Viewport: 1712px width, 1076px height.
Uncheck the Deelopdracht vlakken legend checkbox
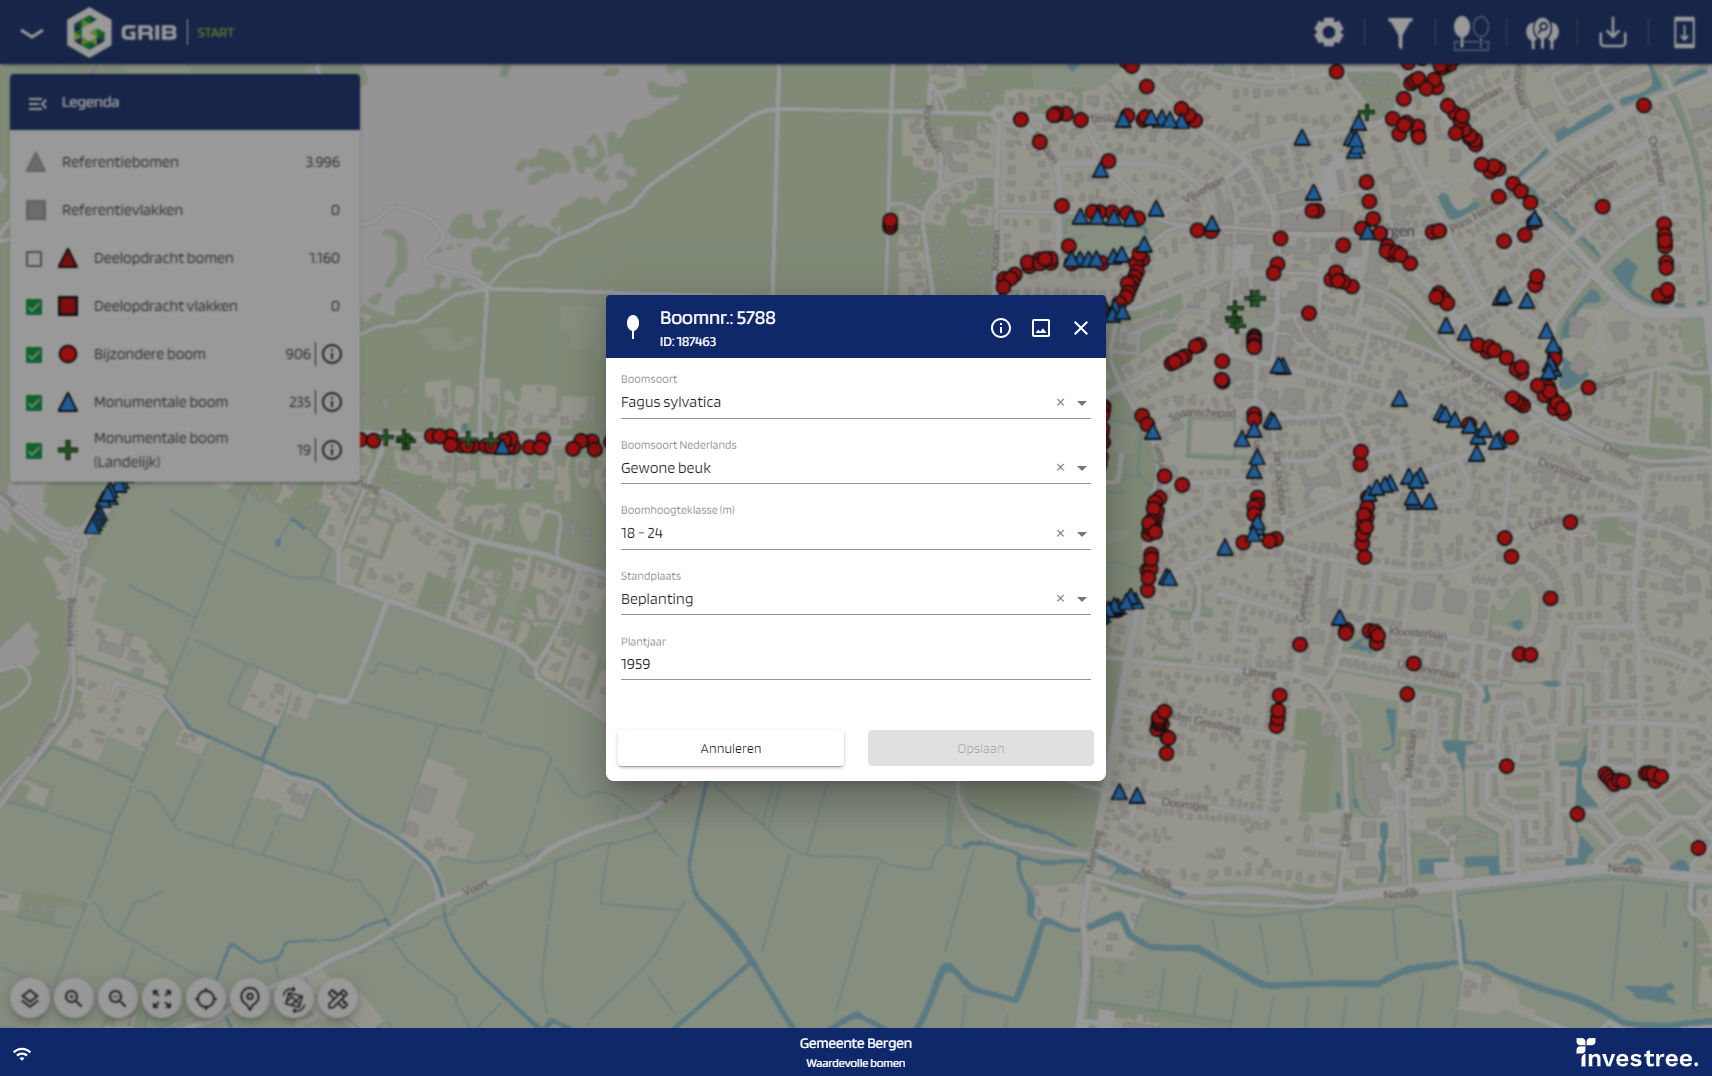click(x=36, y=305)
